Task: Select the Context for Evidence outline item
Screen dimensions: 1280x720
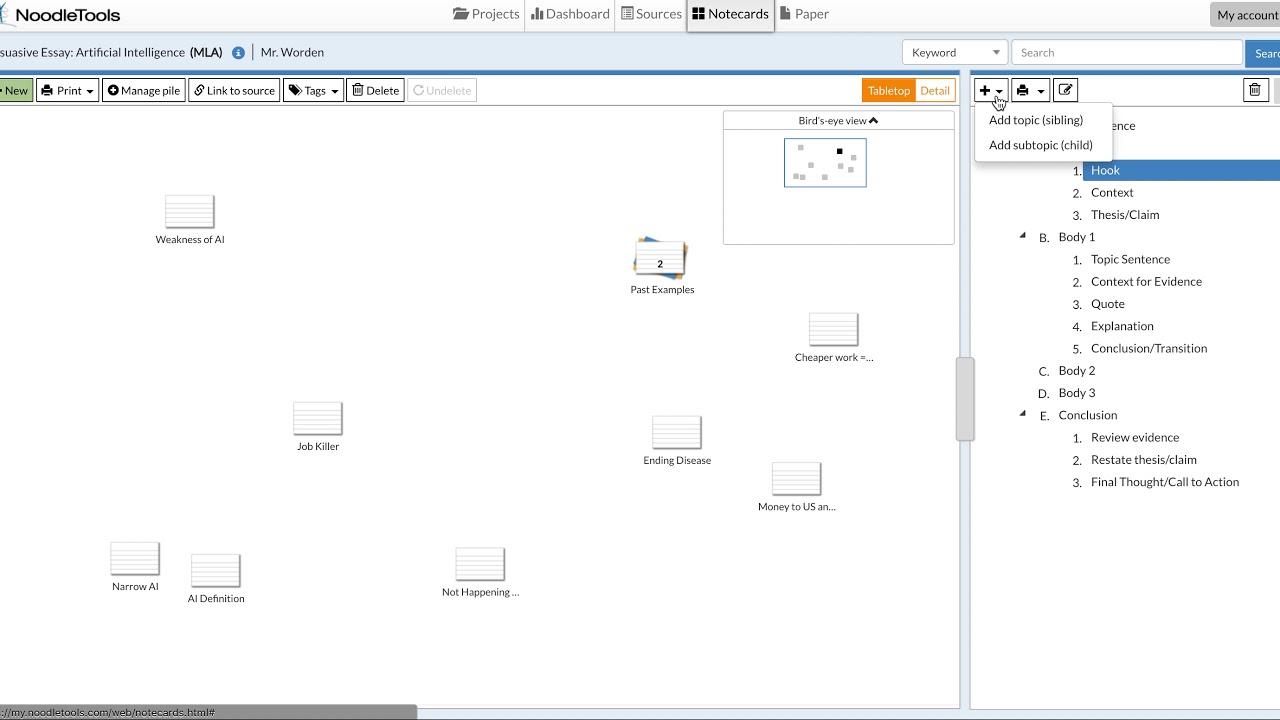Action: tap(1146, 281)
